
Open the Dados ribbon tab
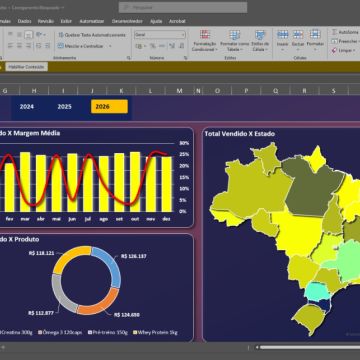pyautogui.click(x=24, y=21)
